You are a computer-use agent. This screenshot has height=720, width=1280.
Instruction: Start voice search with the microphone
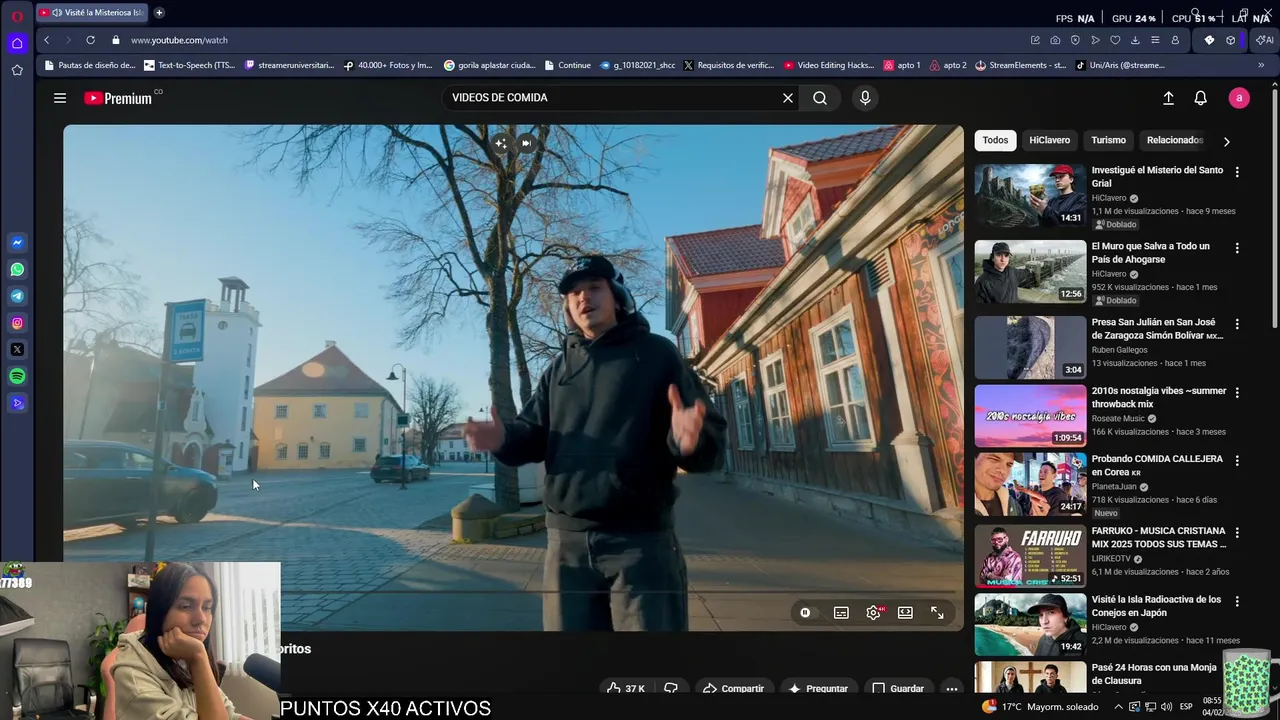[865, 98]
